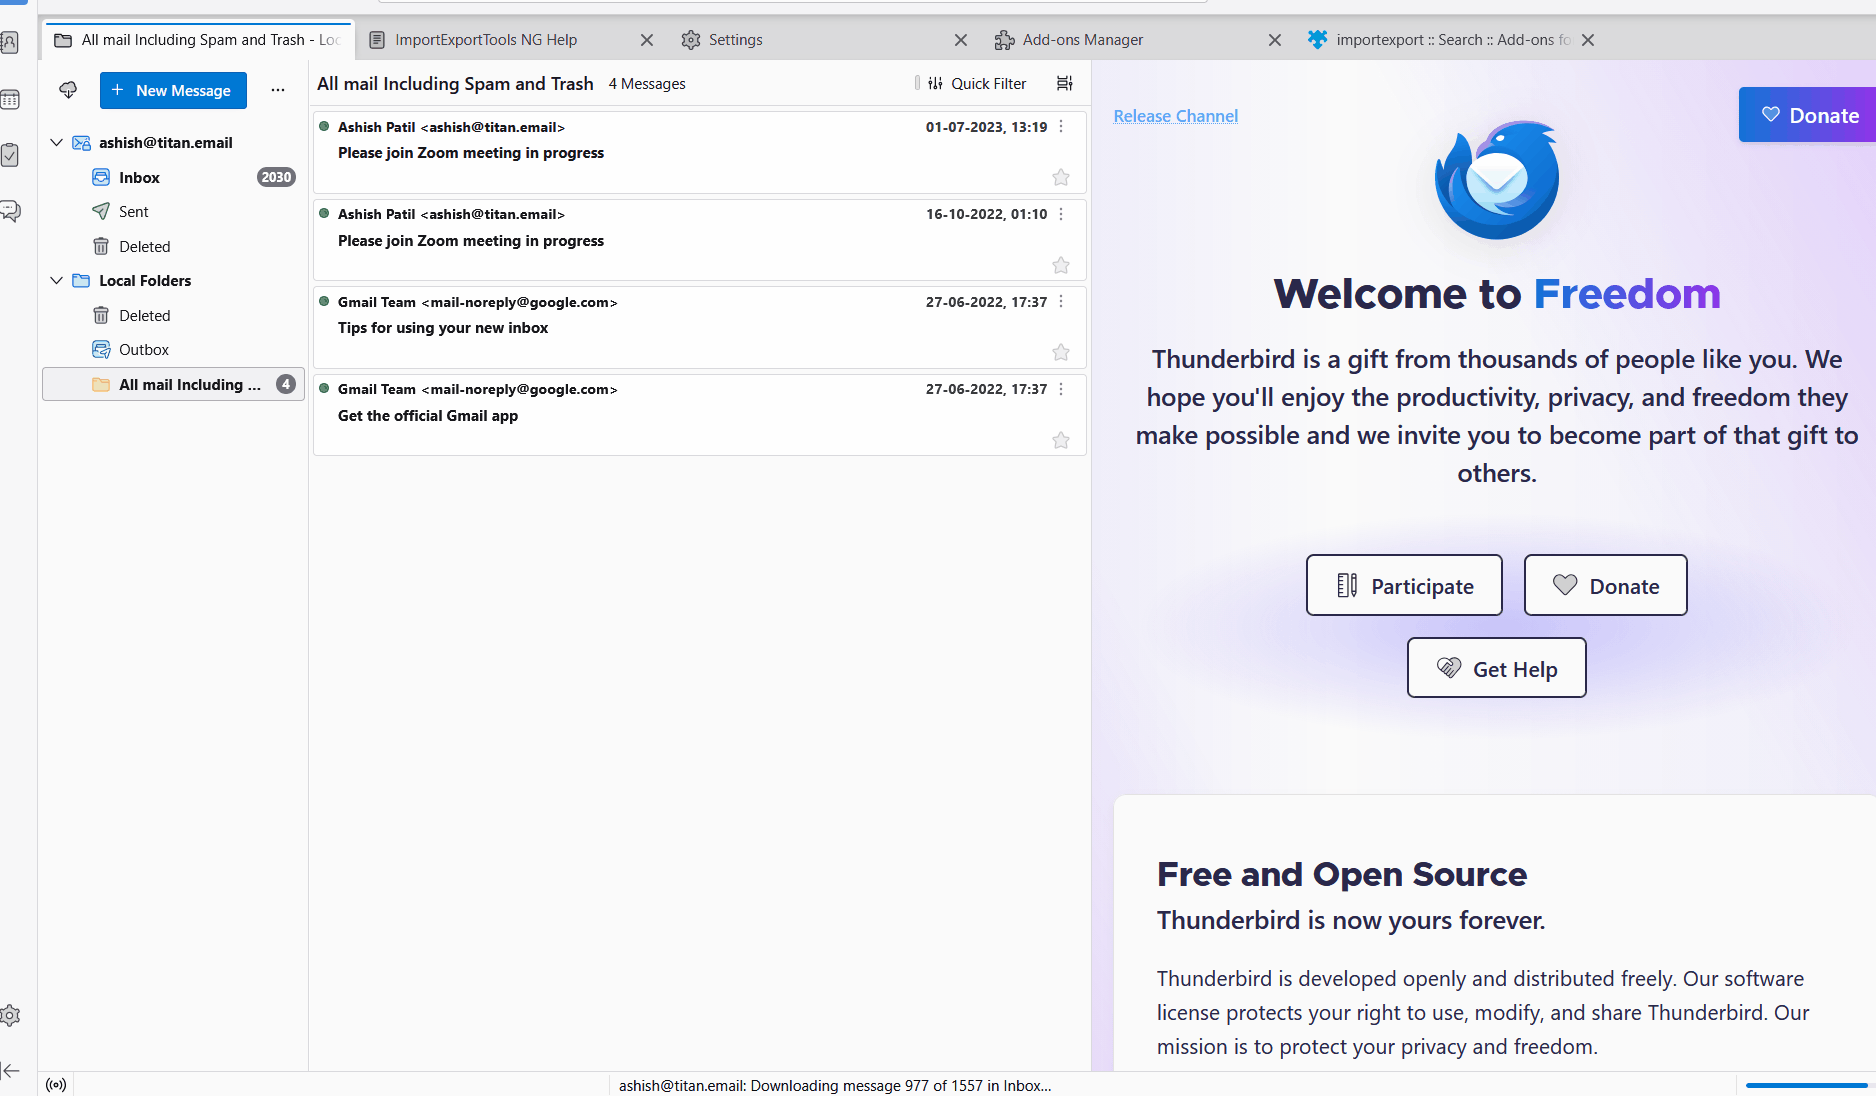Image resolution: width=1876 pixels, height=1096 pixels.
Task: Close the ImportExportTools NG Help tab
Action: tap(647, 40)
